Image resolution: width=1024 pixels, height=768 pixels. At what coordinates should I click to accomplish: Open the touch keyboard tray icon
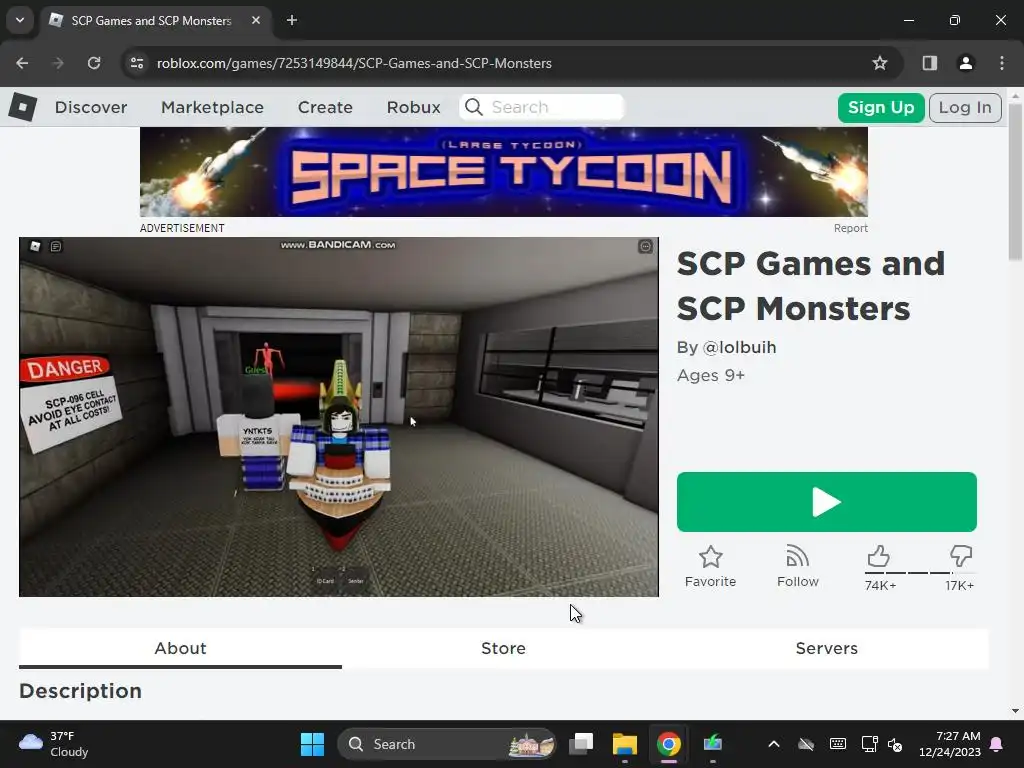click(838, 744)
